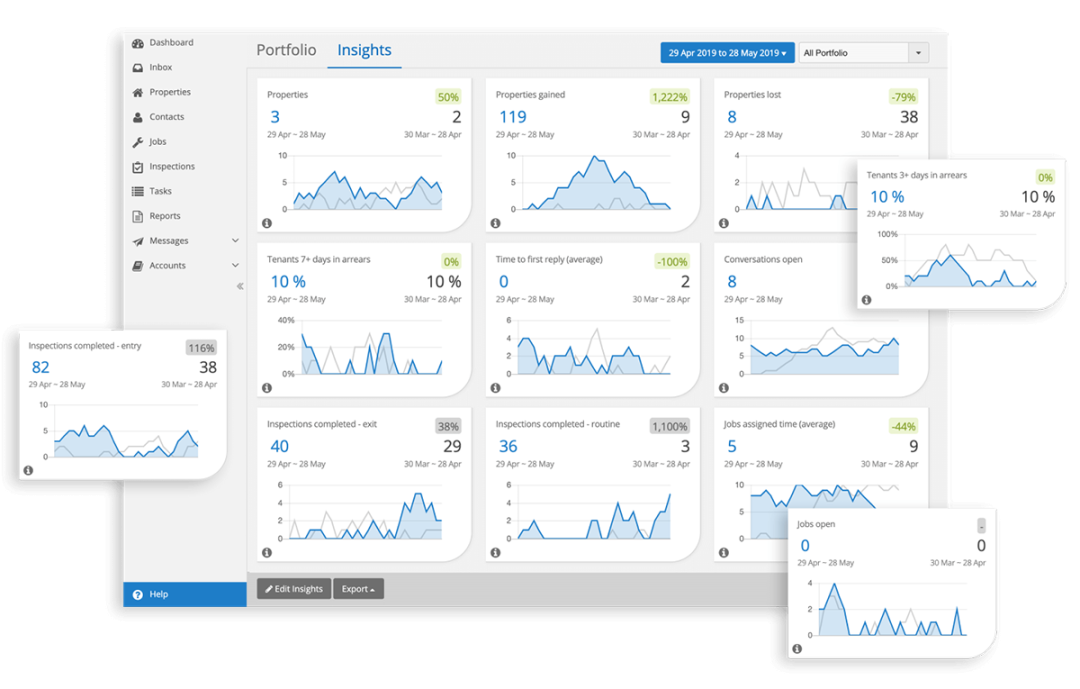Click the 1,100% badge on Inspections completed - routine
The width and height of the screenshot is (1080, 689).
(669, 426)
